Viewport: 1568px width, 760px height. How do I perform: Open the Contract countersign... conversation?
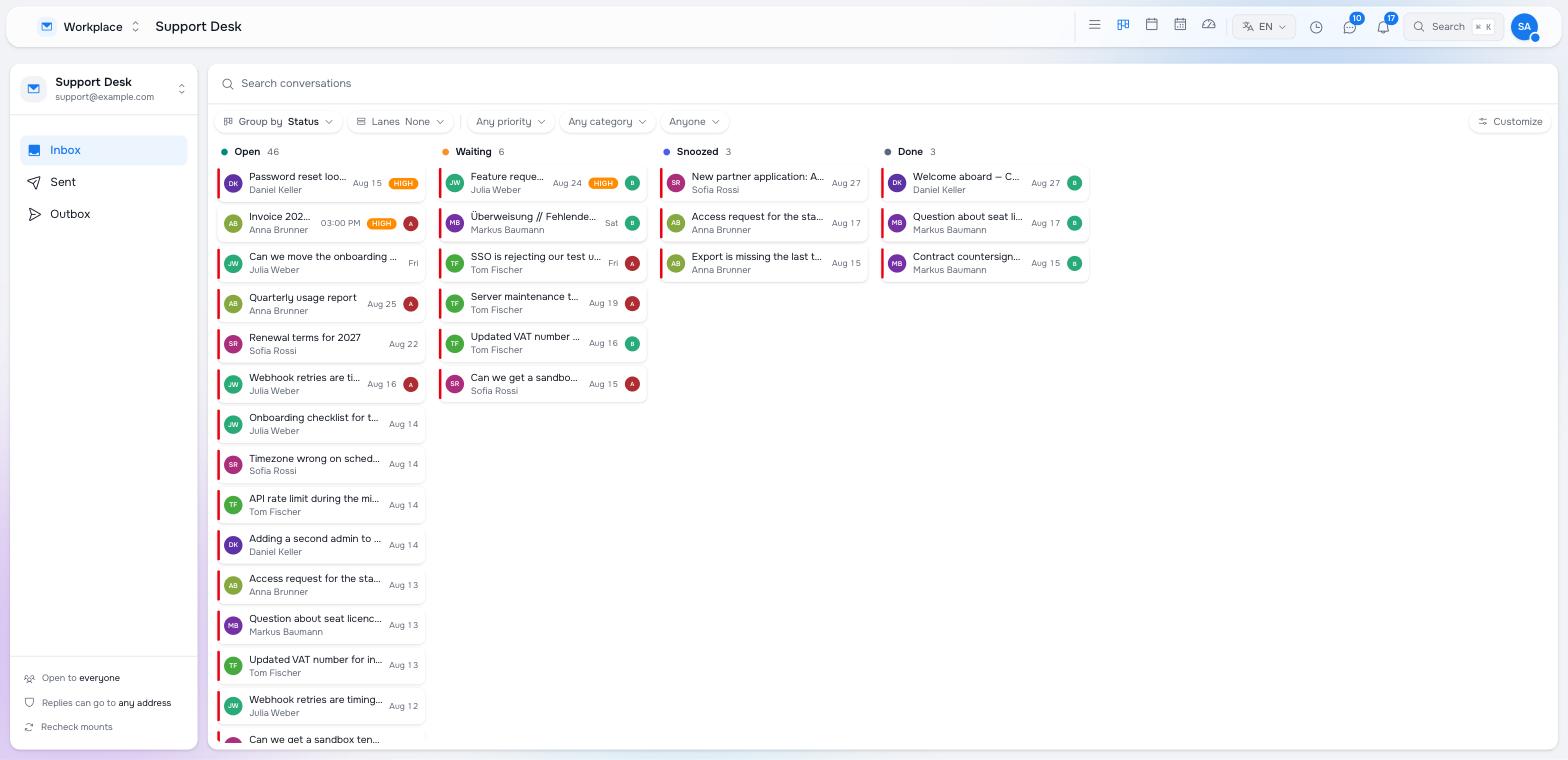[x=985, y=263]
